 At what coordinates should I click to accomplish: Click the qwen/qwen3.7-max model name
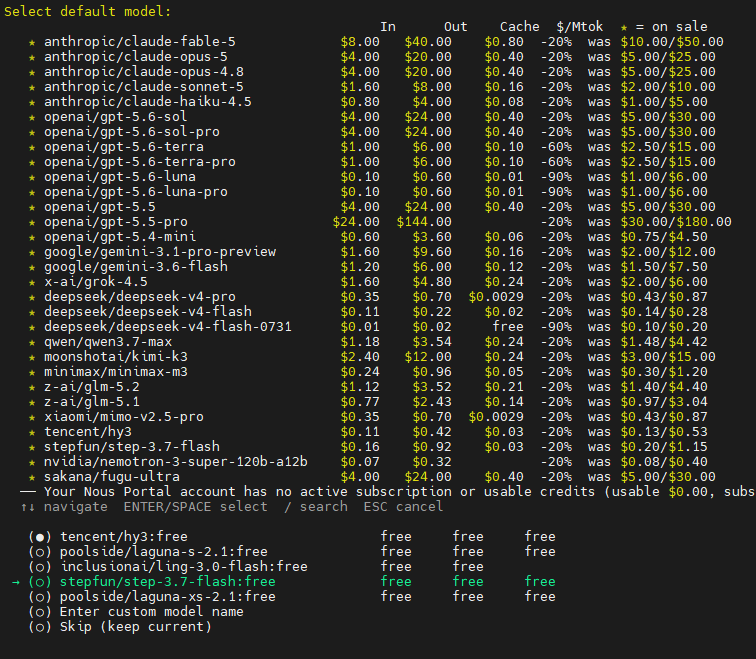108,342
